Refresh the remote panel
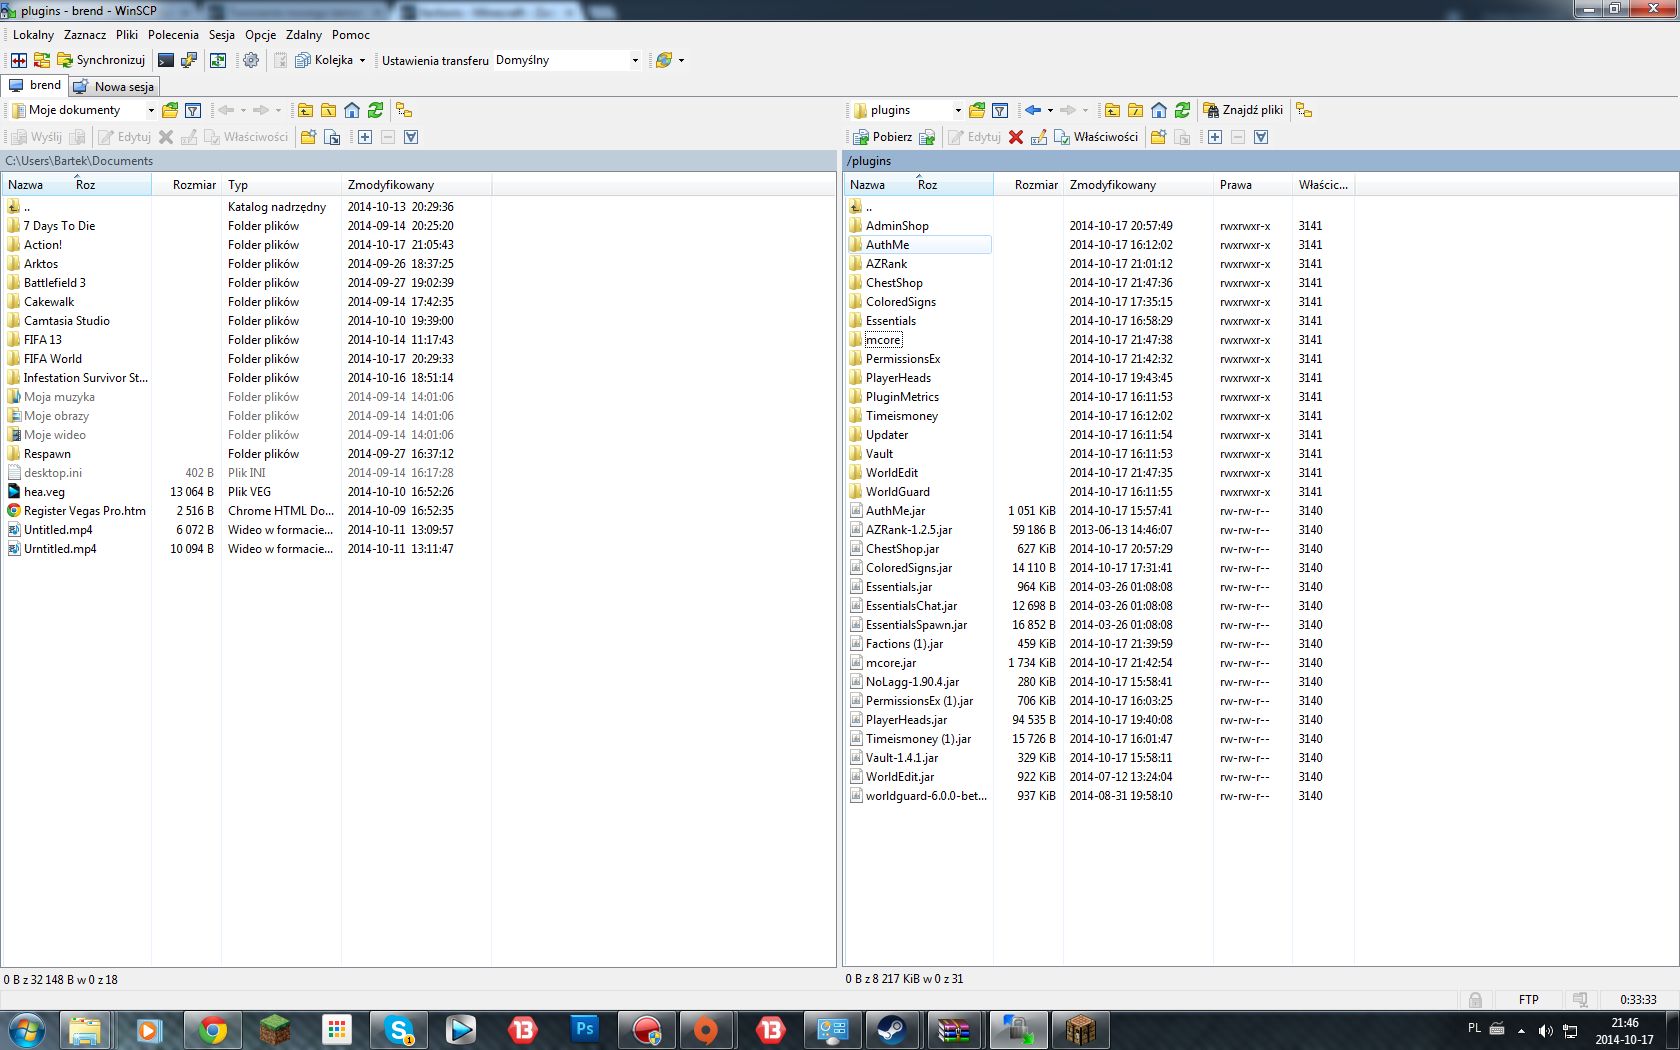The width and height of the screenshot is (1680, 1050). pyautogui.click(x=1182, y=110)
